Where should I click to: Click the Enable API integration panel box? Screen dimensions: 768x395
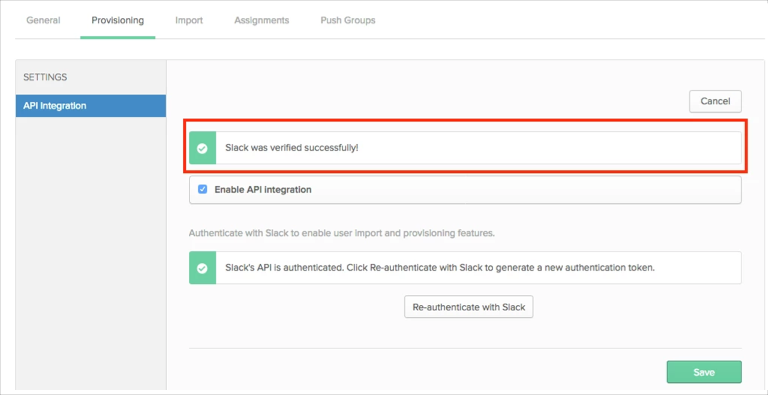[x=465, y=190]
